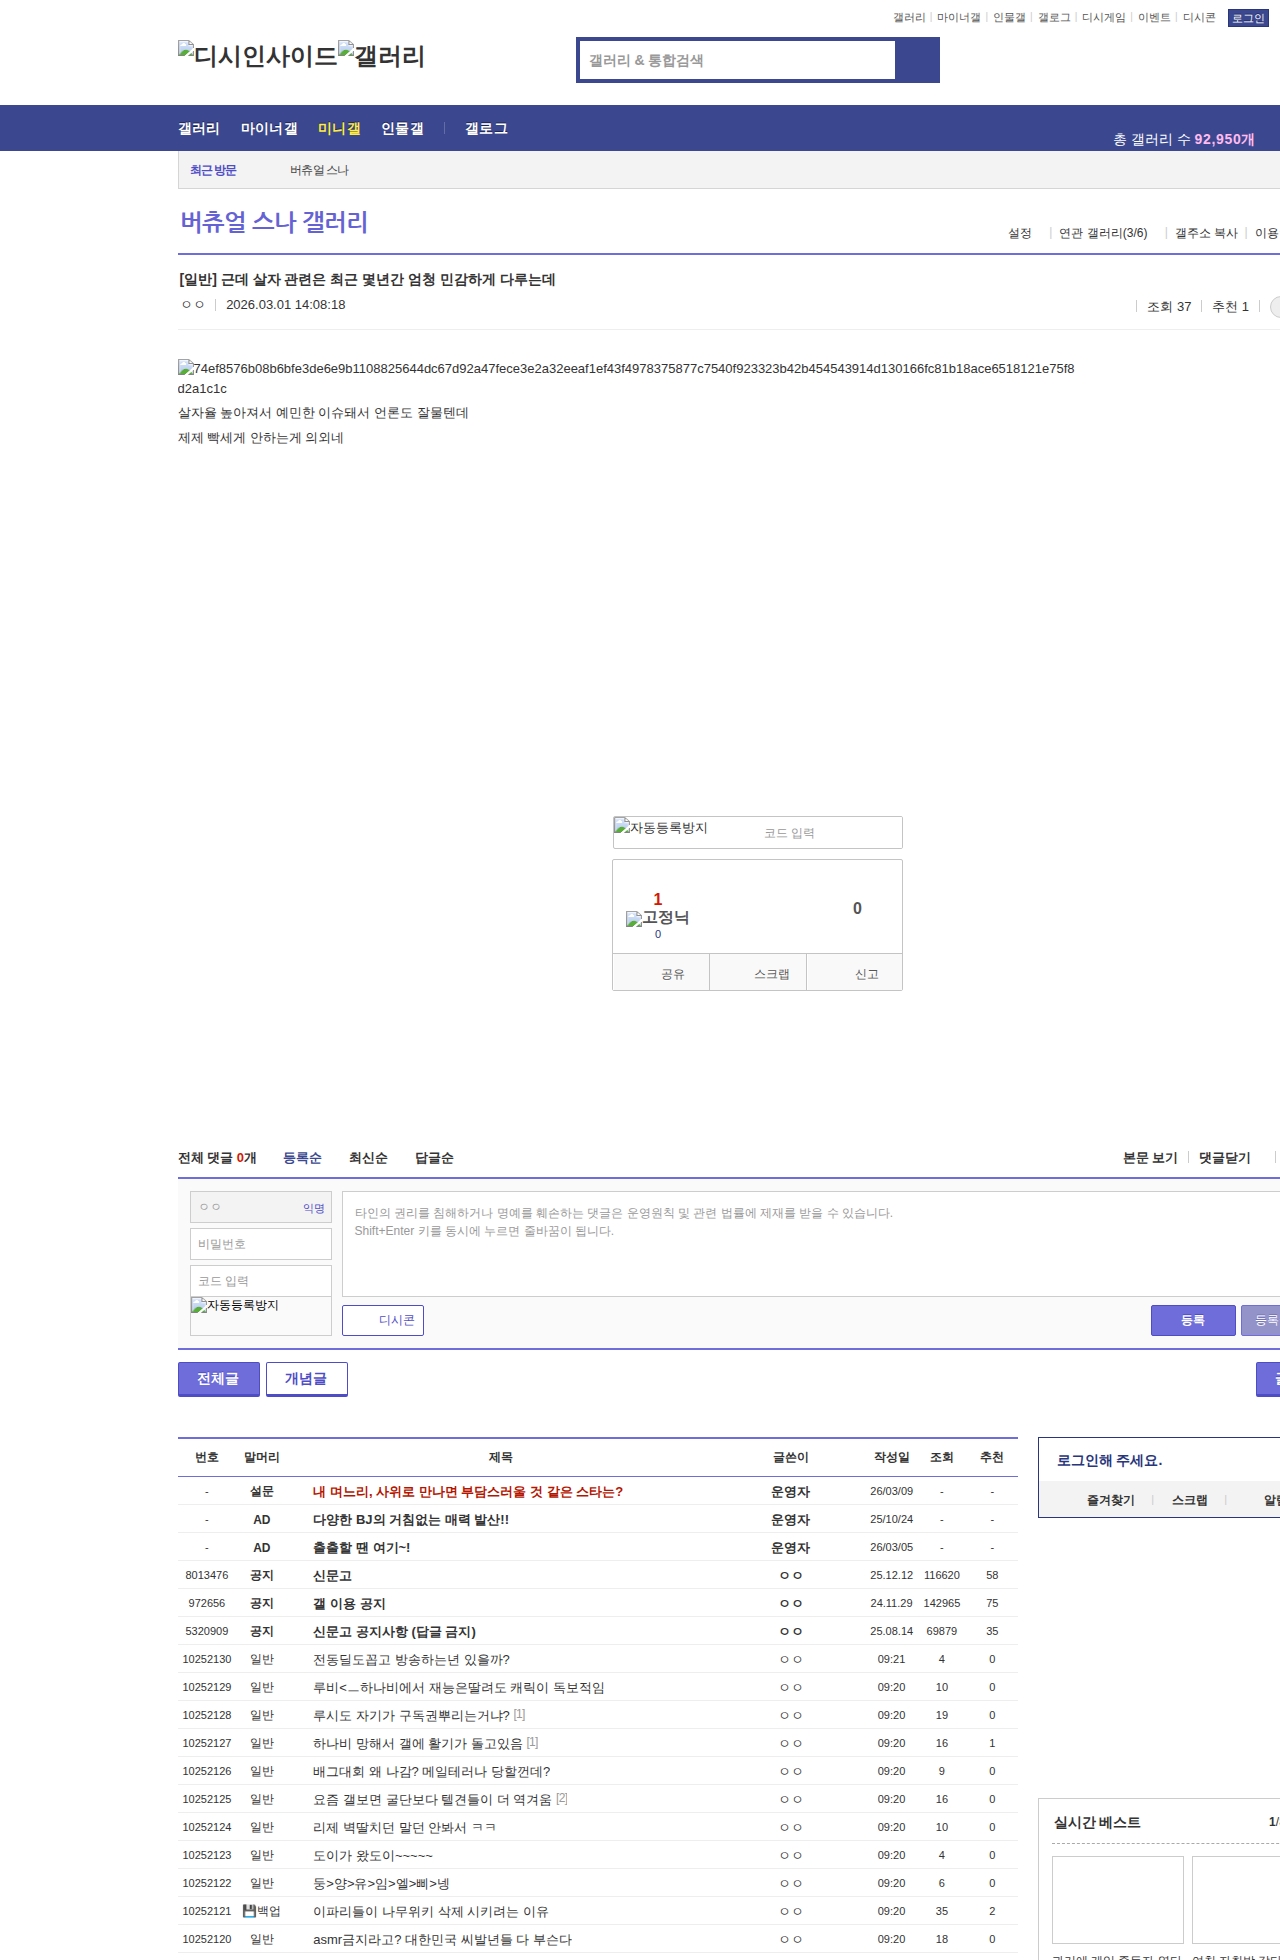Click the 백업 floppy disk icon in post list
Viewport: 1280px width, 1960px height.
click(x=249, y=1911)
